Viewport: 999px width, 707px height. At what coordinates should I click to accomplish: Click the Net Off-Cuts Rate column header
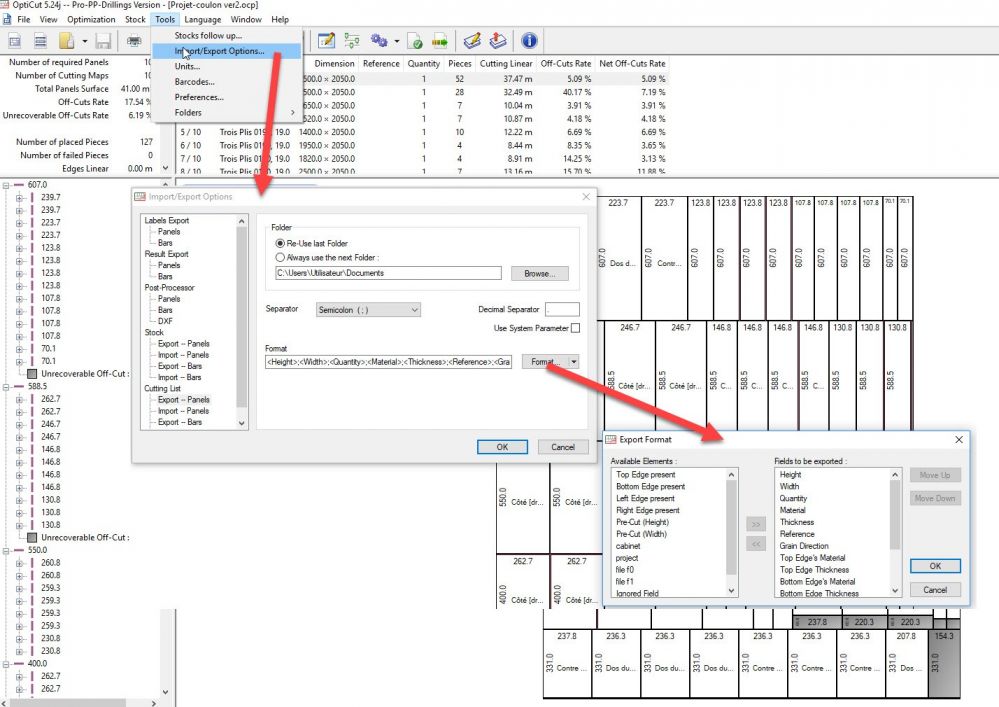632,64
